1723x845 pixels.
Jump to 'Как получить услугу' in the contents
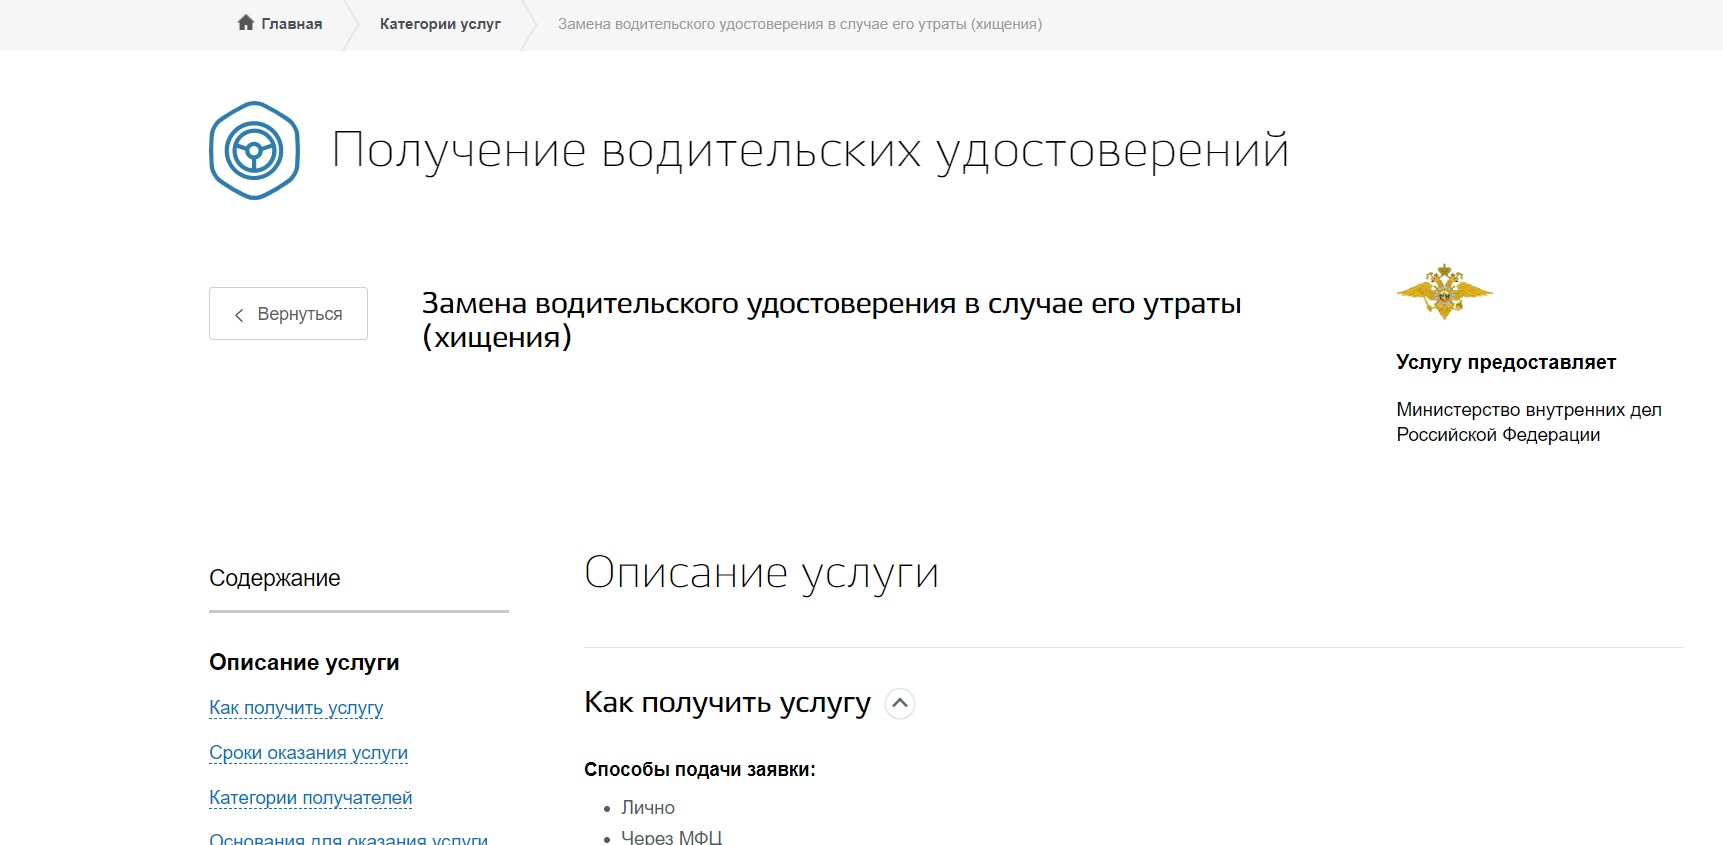click(x=296, y=708)
